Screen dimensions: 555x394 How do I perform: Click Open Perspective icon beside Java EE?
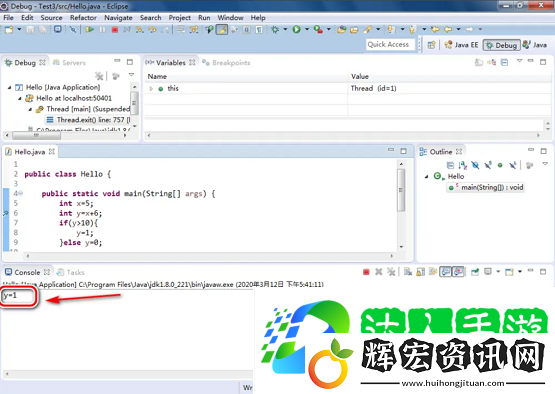click(431, 45)
